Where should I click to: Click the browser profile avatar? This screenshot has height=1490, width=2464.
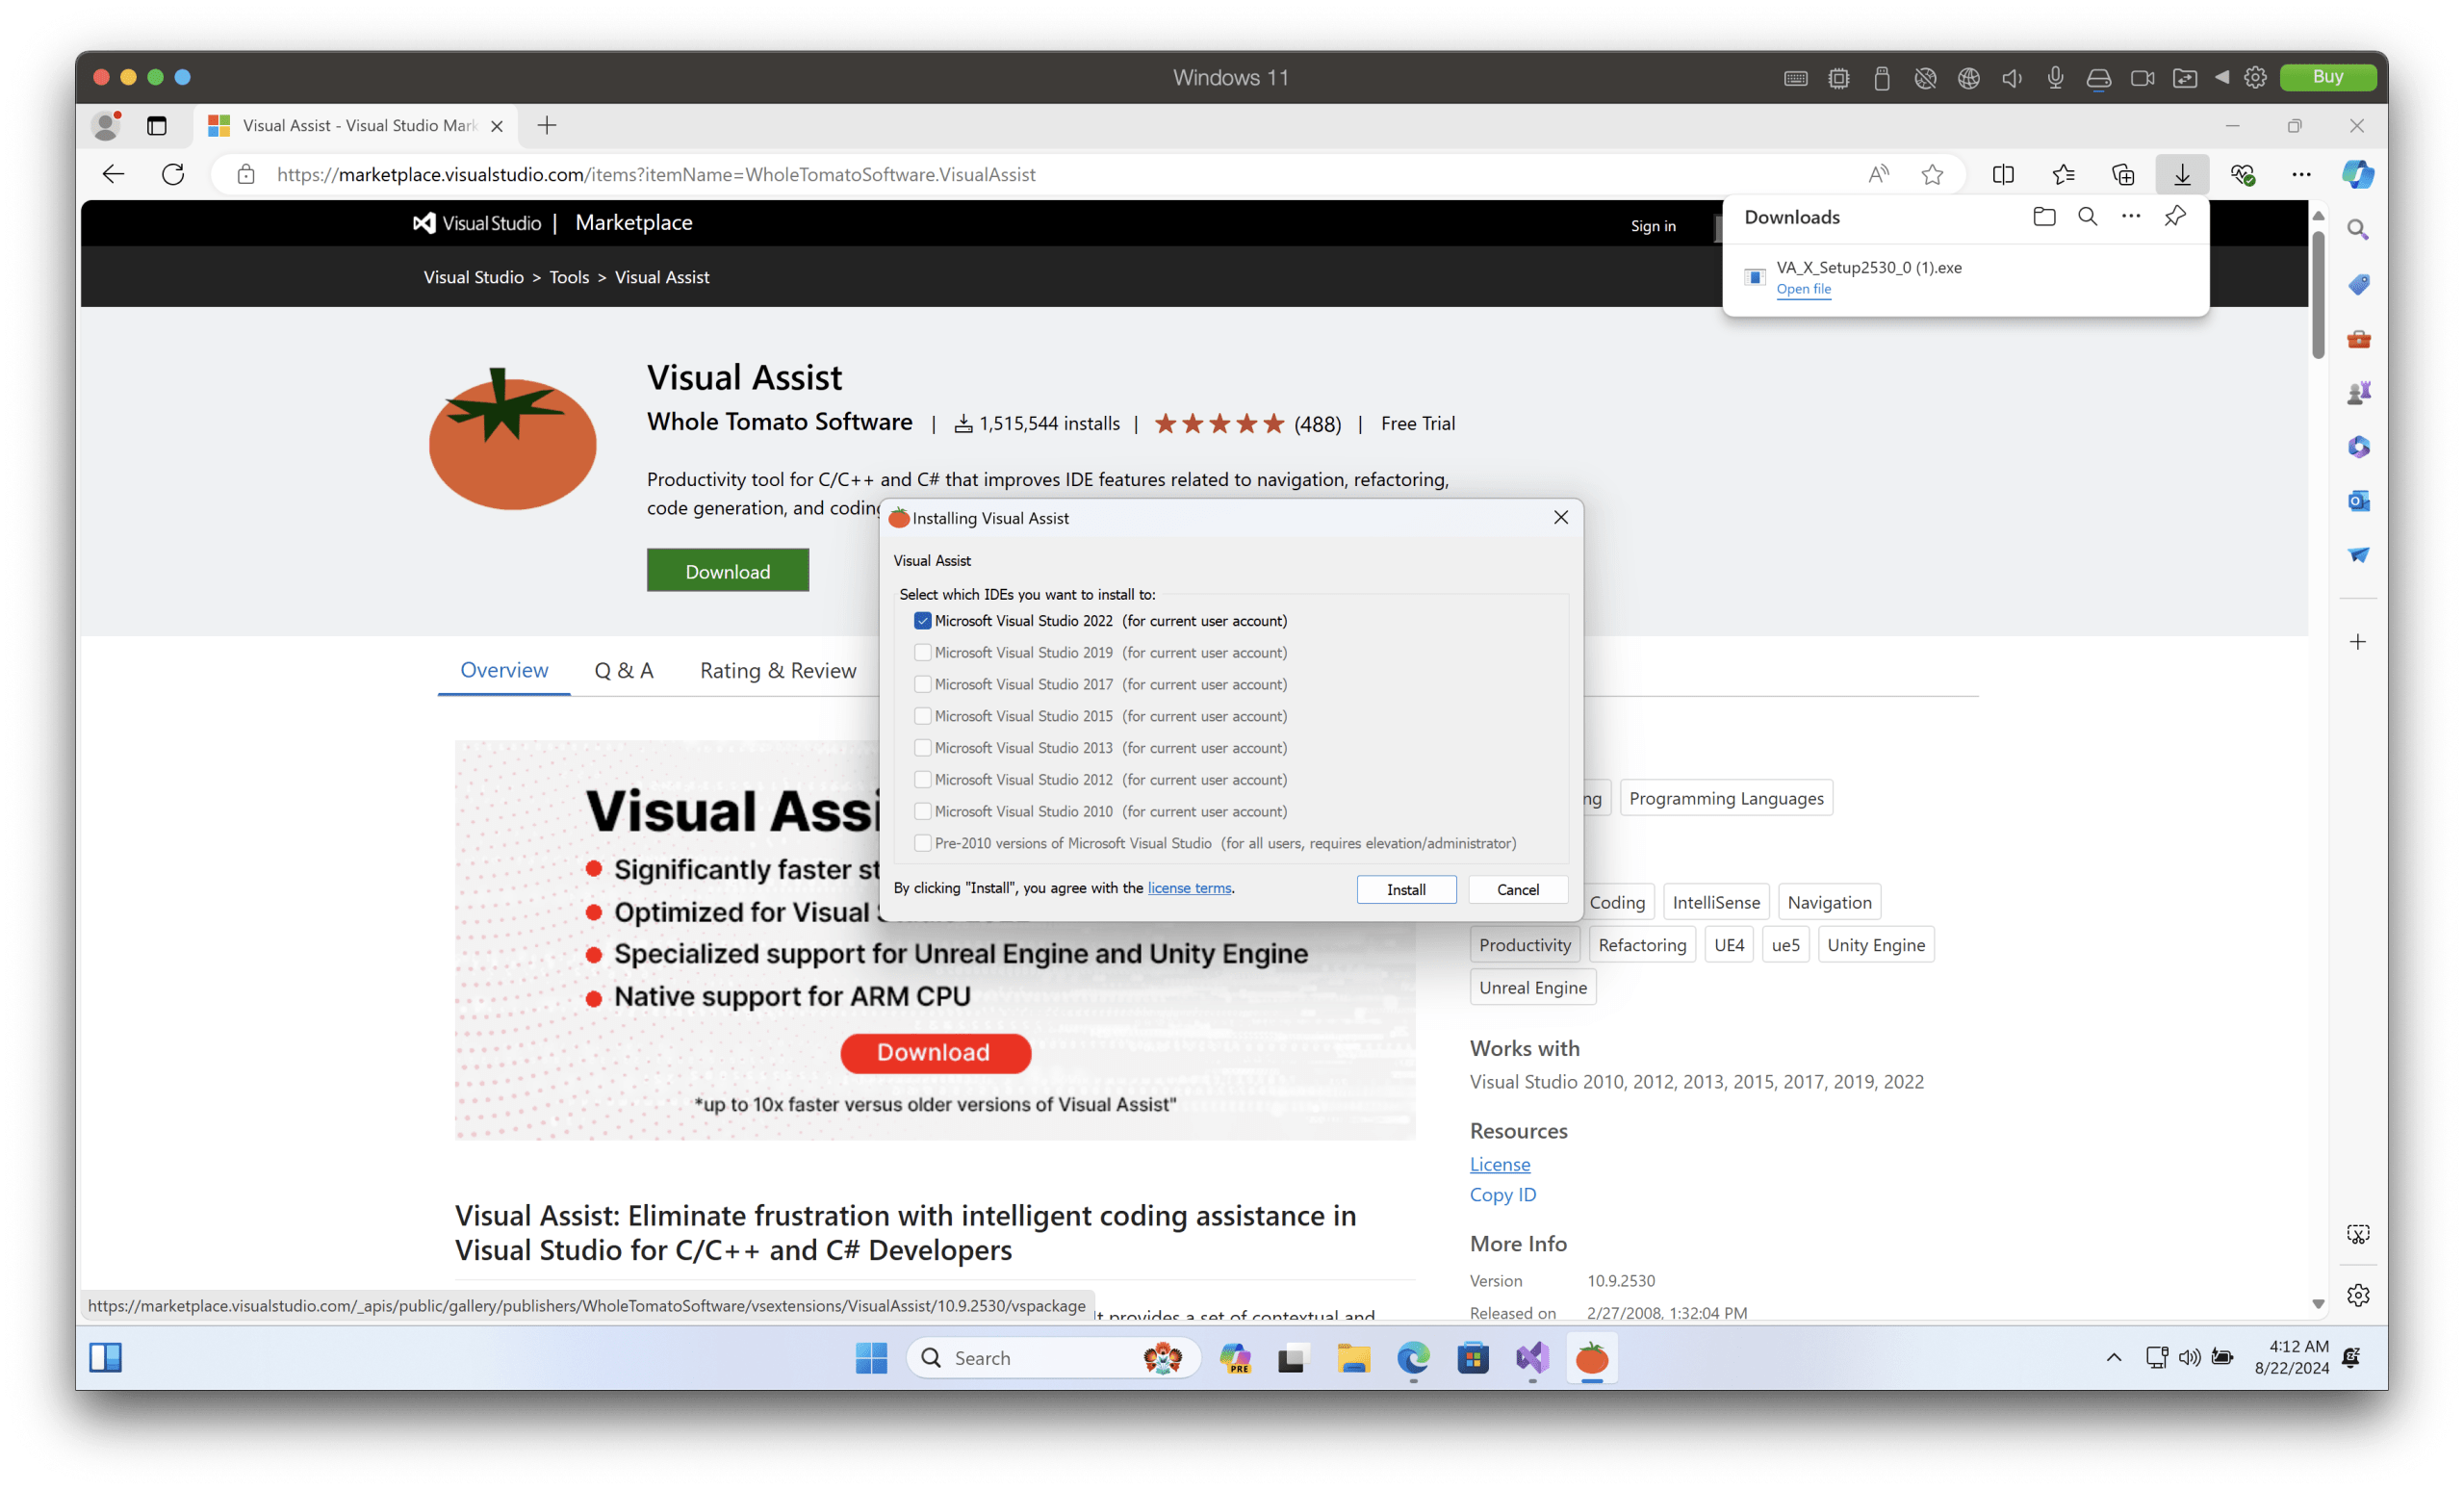106,126
